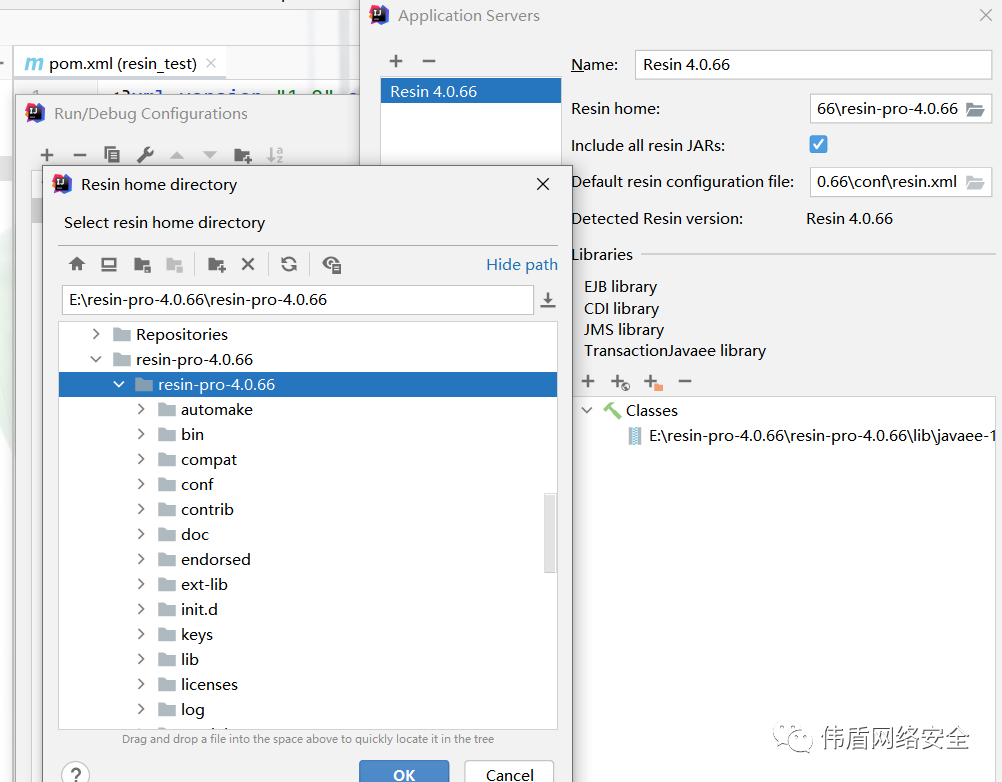Edit the server Name field

813,65
